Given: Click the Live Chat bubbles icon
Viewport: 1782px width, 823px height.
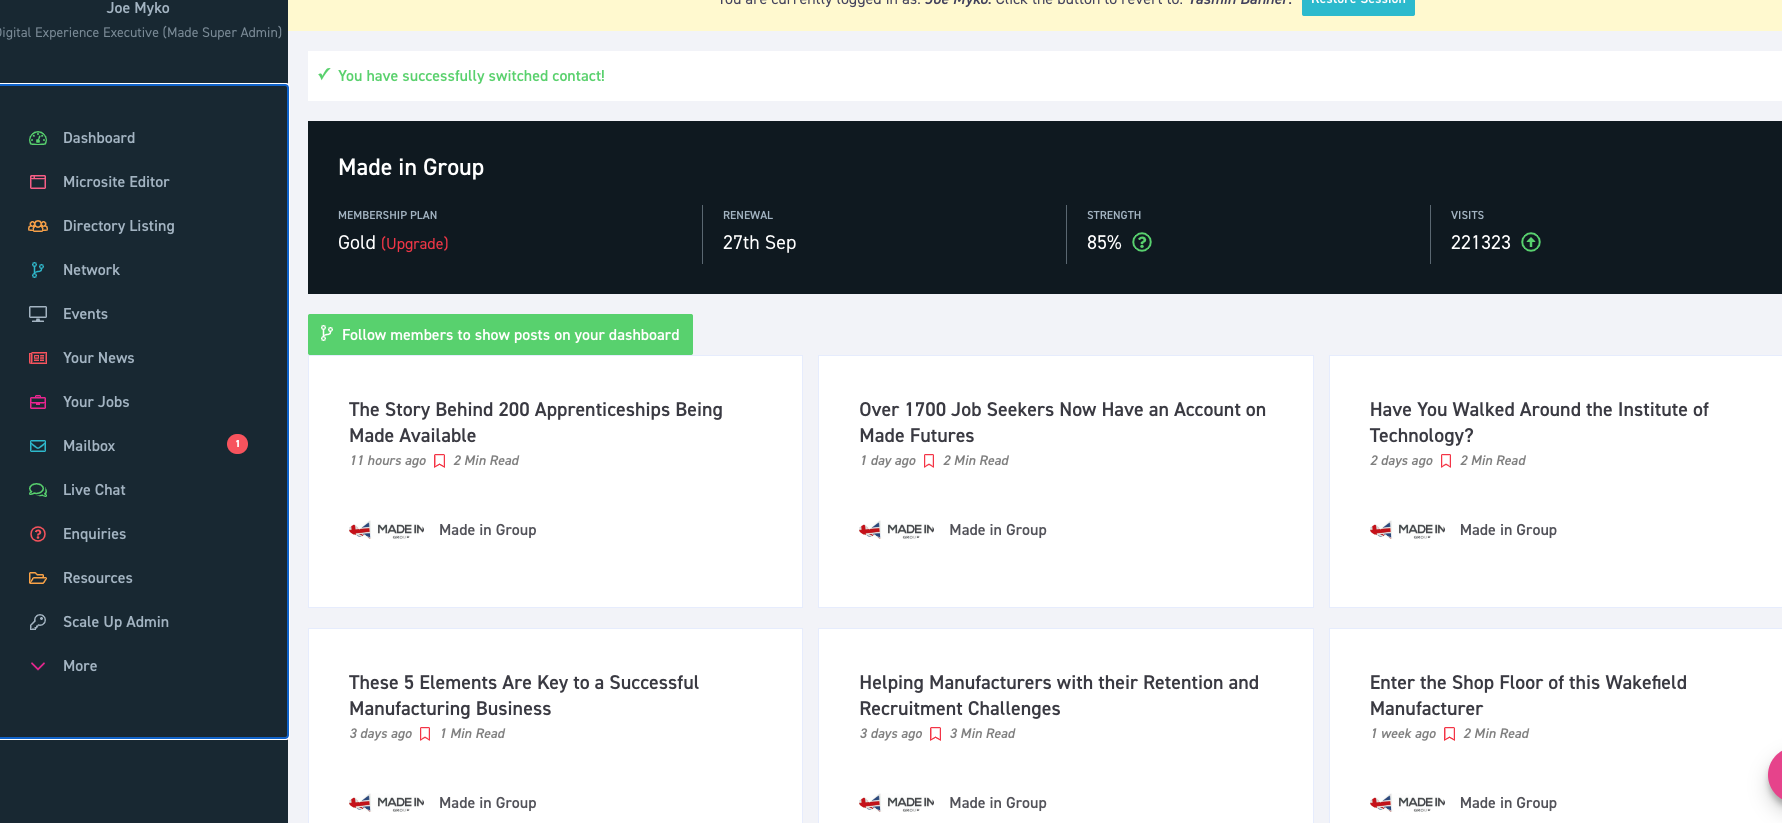Looking at the screenshot, I should click(x=38, y=490).
